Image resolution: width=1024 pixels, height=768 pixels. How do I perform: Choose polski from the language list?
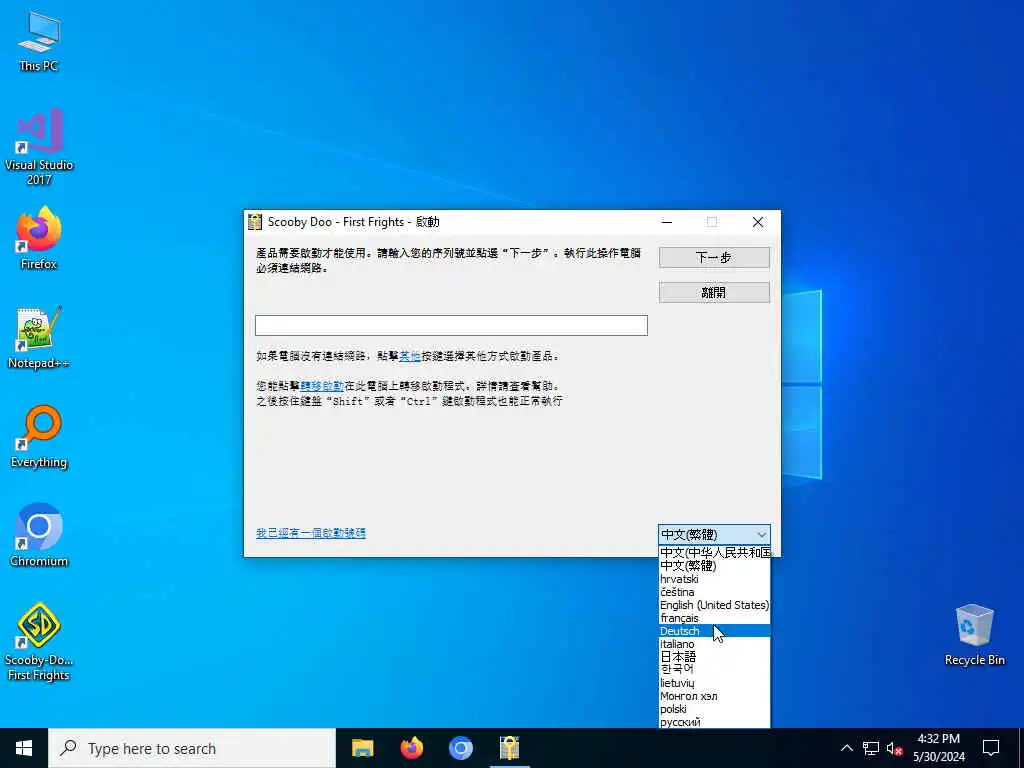pyautogui.click(x=714, y=709)
